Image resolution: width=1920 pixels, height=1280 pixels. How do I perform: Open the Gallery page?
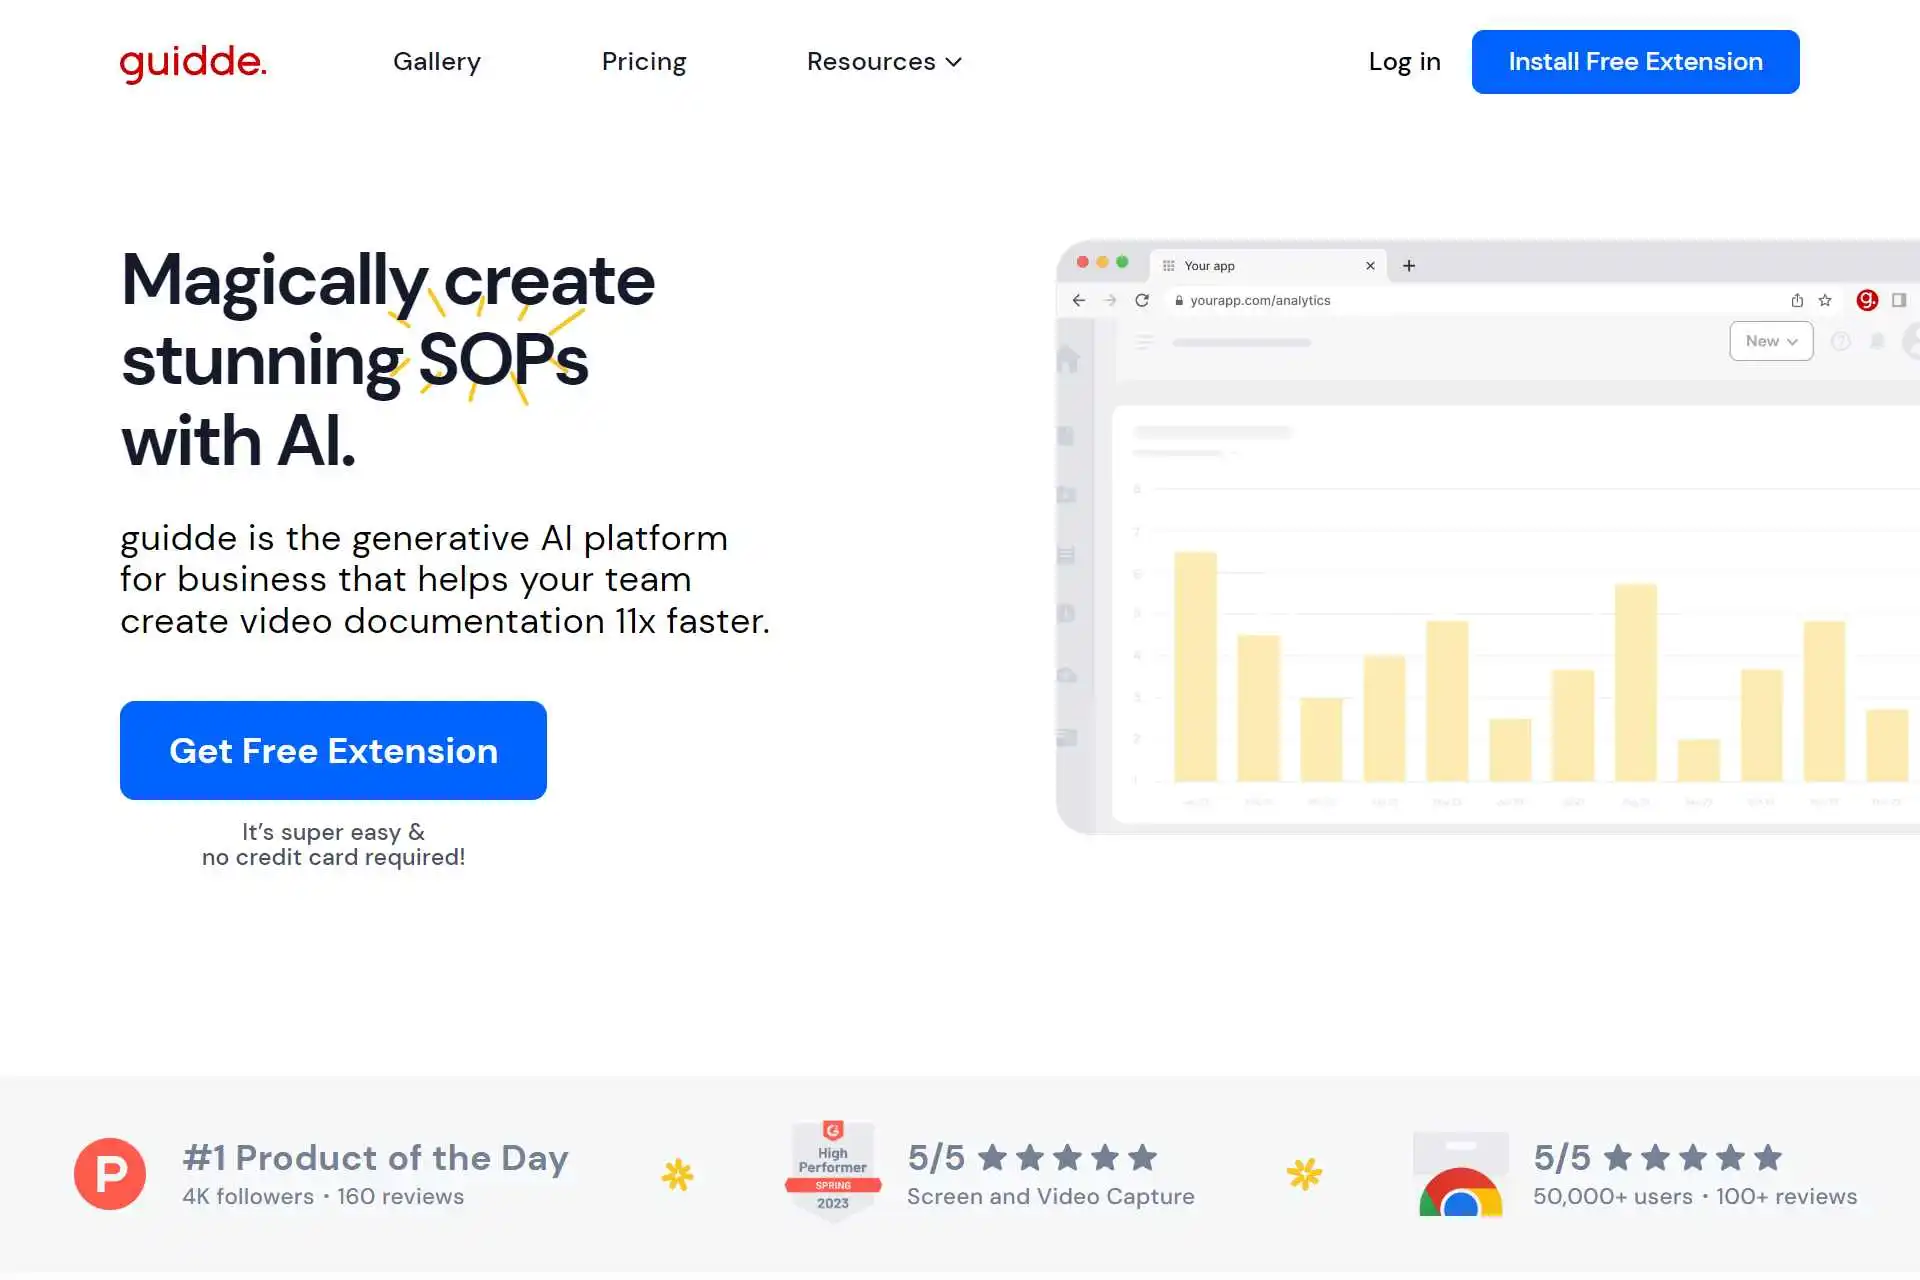(x=437, y=62)
